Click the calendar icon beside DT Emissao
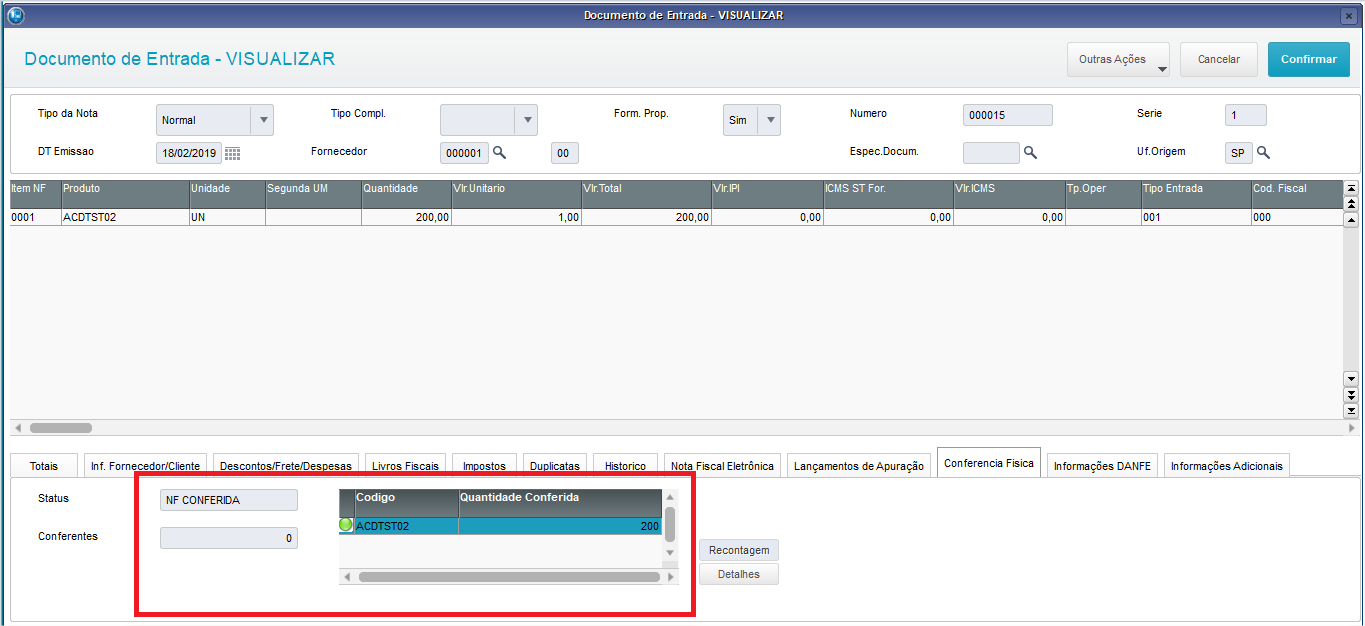The image size is (1365, 626). pyautogui.click(x=232, y=153)
